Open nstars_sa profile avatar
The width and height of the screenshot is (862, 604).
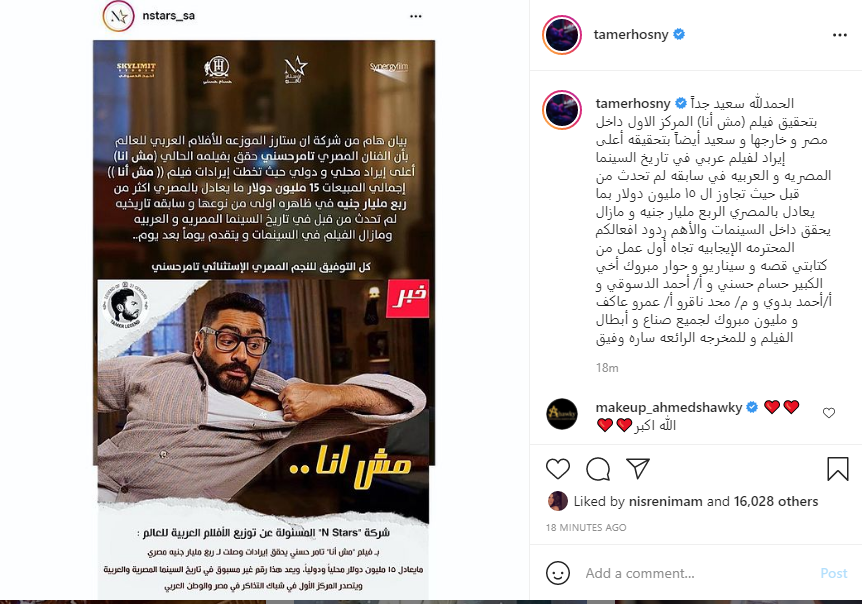click(118, 16)
